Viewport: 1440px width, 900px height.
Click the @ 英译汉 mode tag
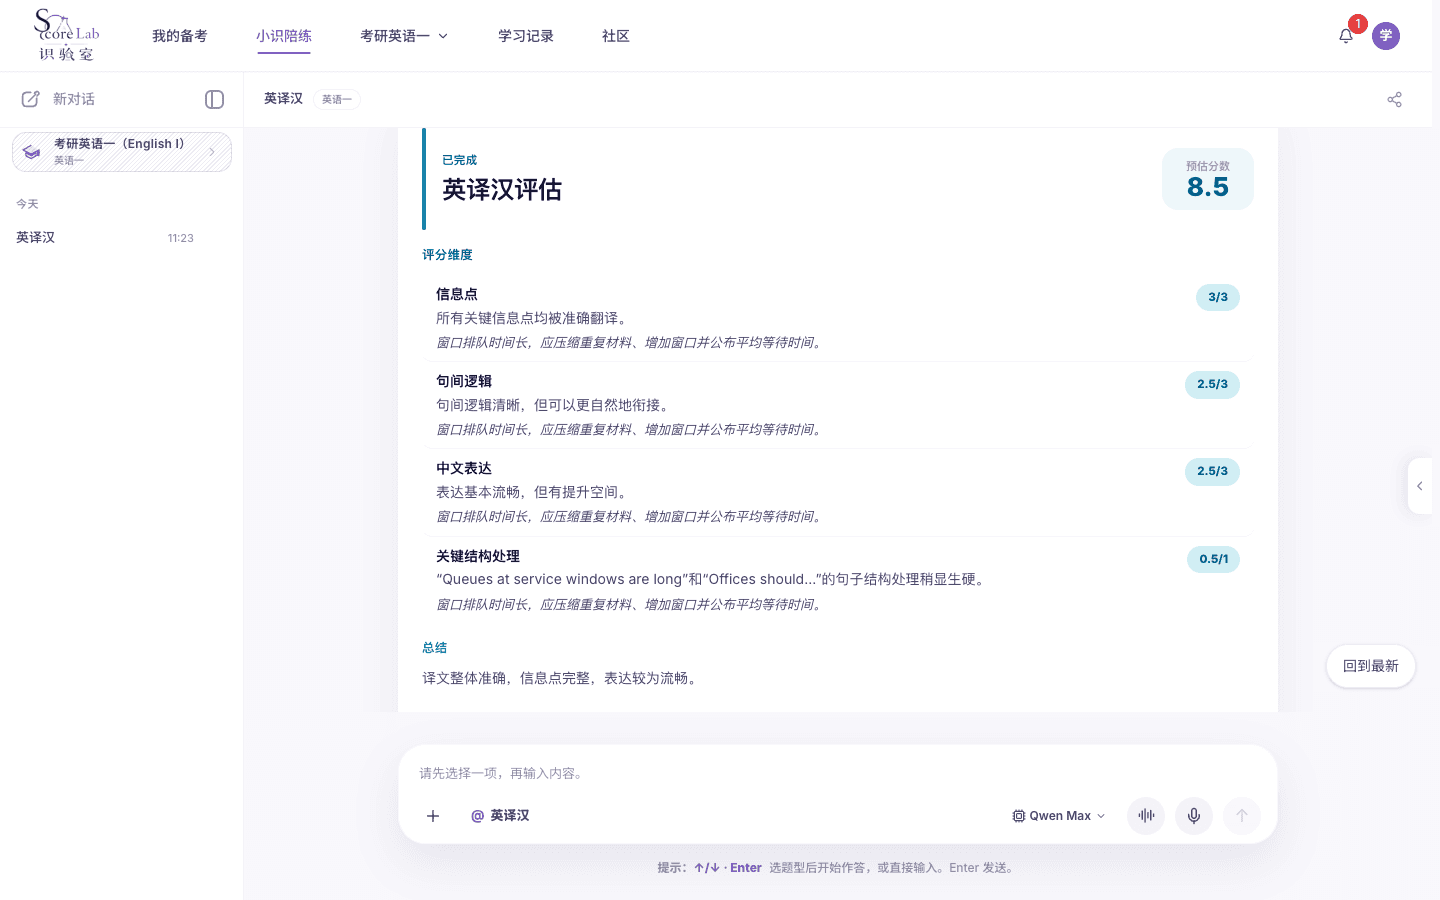500,816
